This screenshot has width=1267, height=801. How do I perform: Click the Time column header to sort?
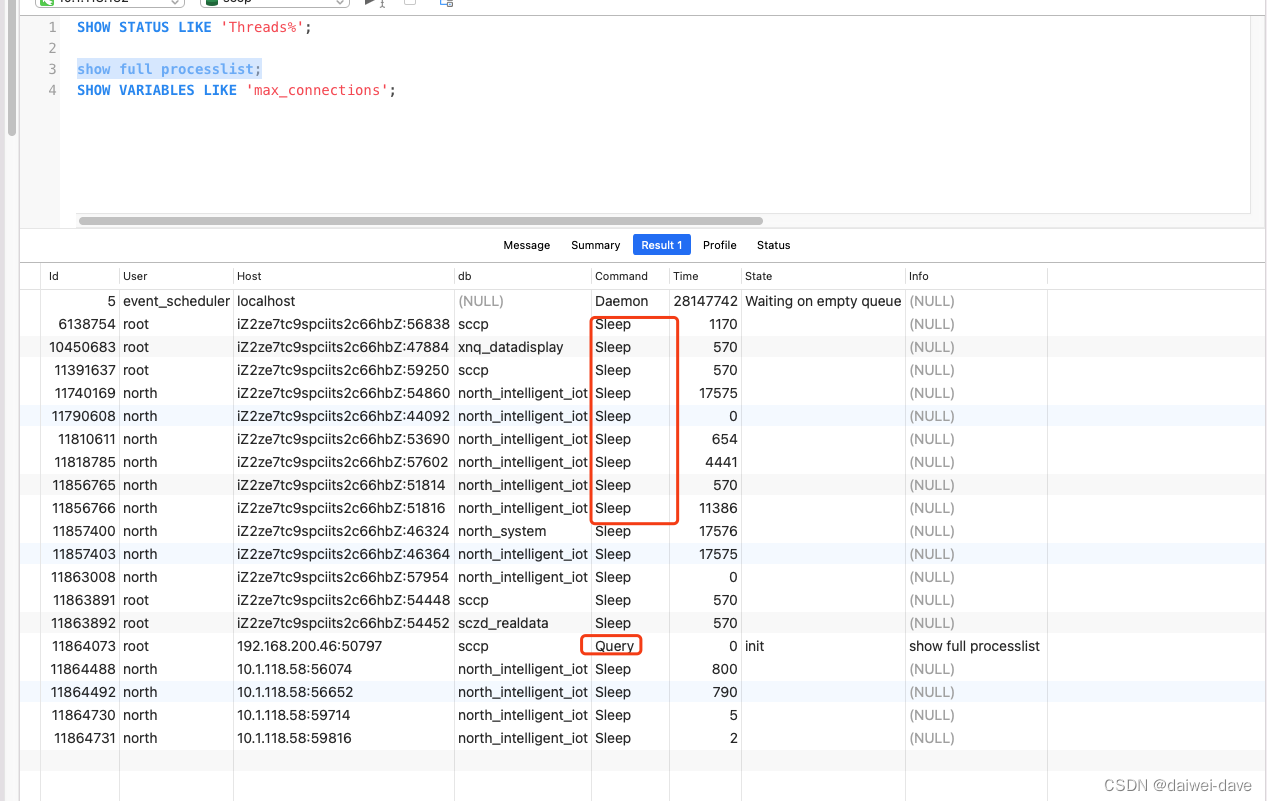pyautogui.click(x=684, y=276)
